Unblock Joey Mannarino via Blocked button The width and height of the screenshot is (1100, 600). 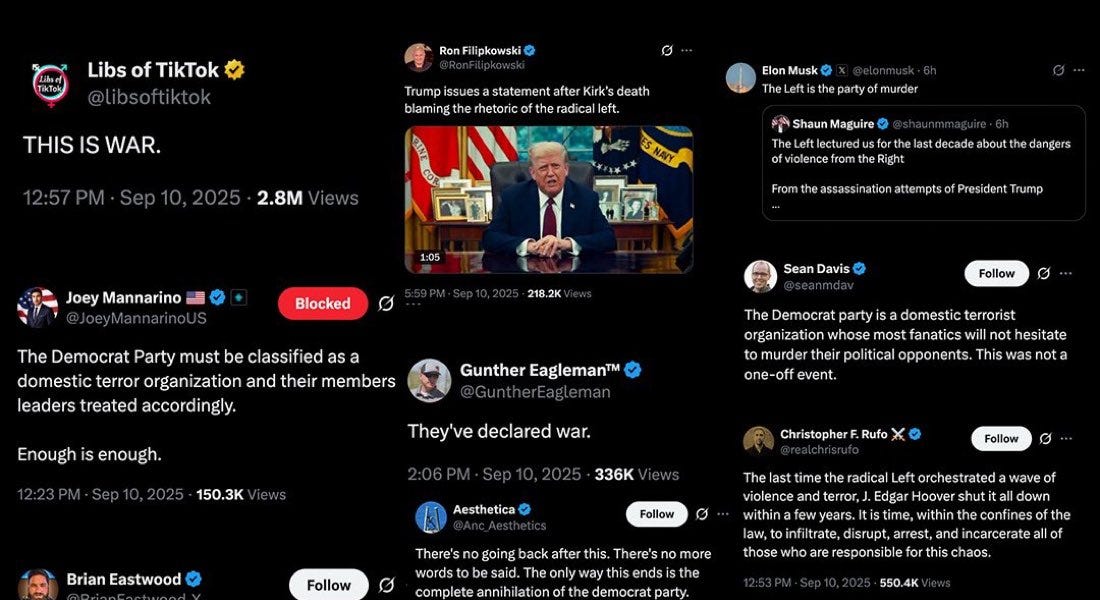323,304
